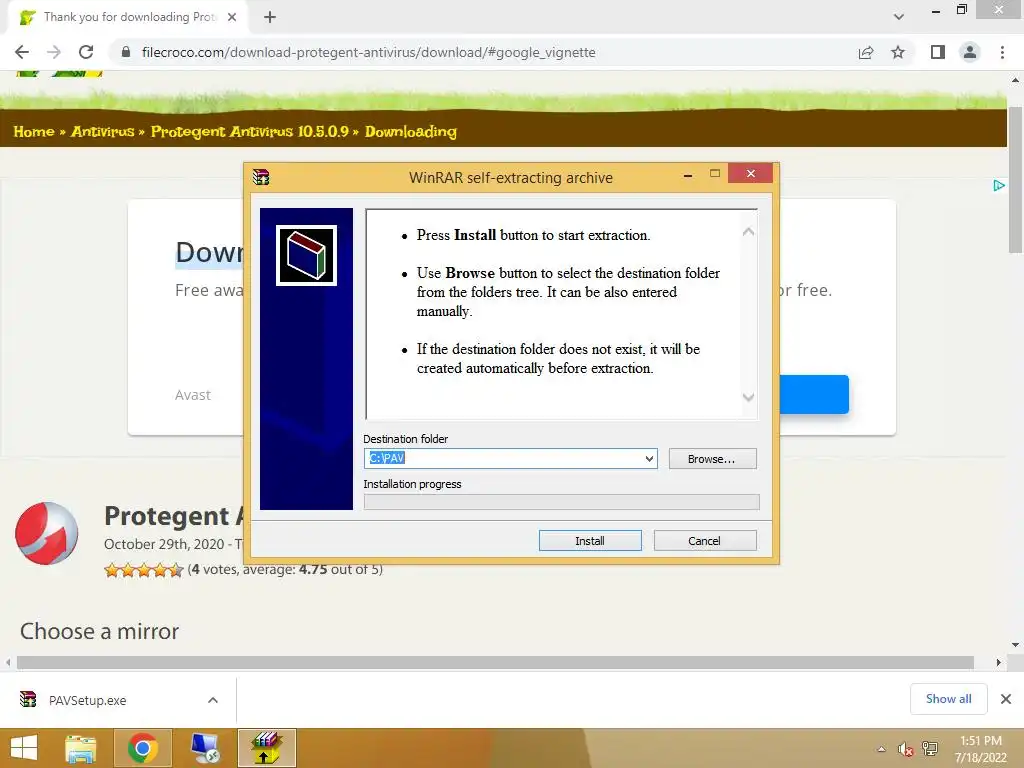This screenshot has width=1024, height=768.
Task: Cancel the WinRAR self-extracting archive
Action: pos(705,541)
